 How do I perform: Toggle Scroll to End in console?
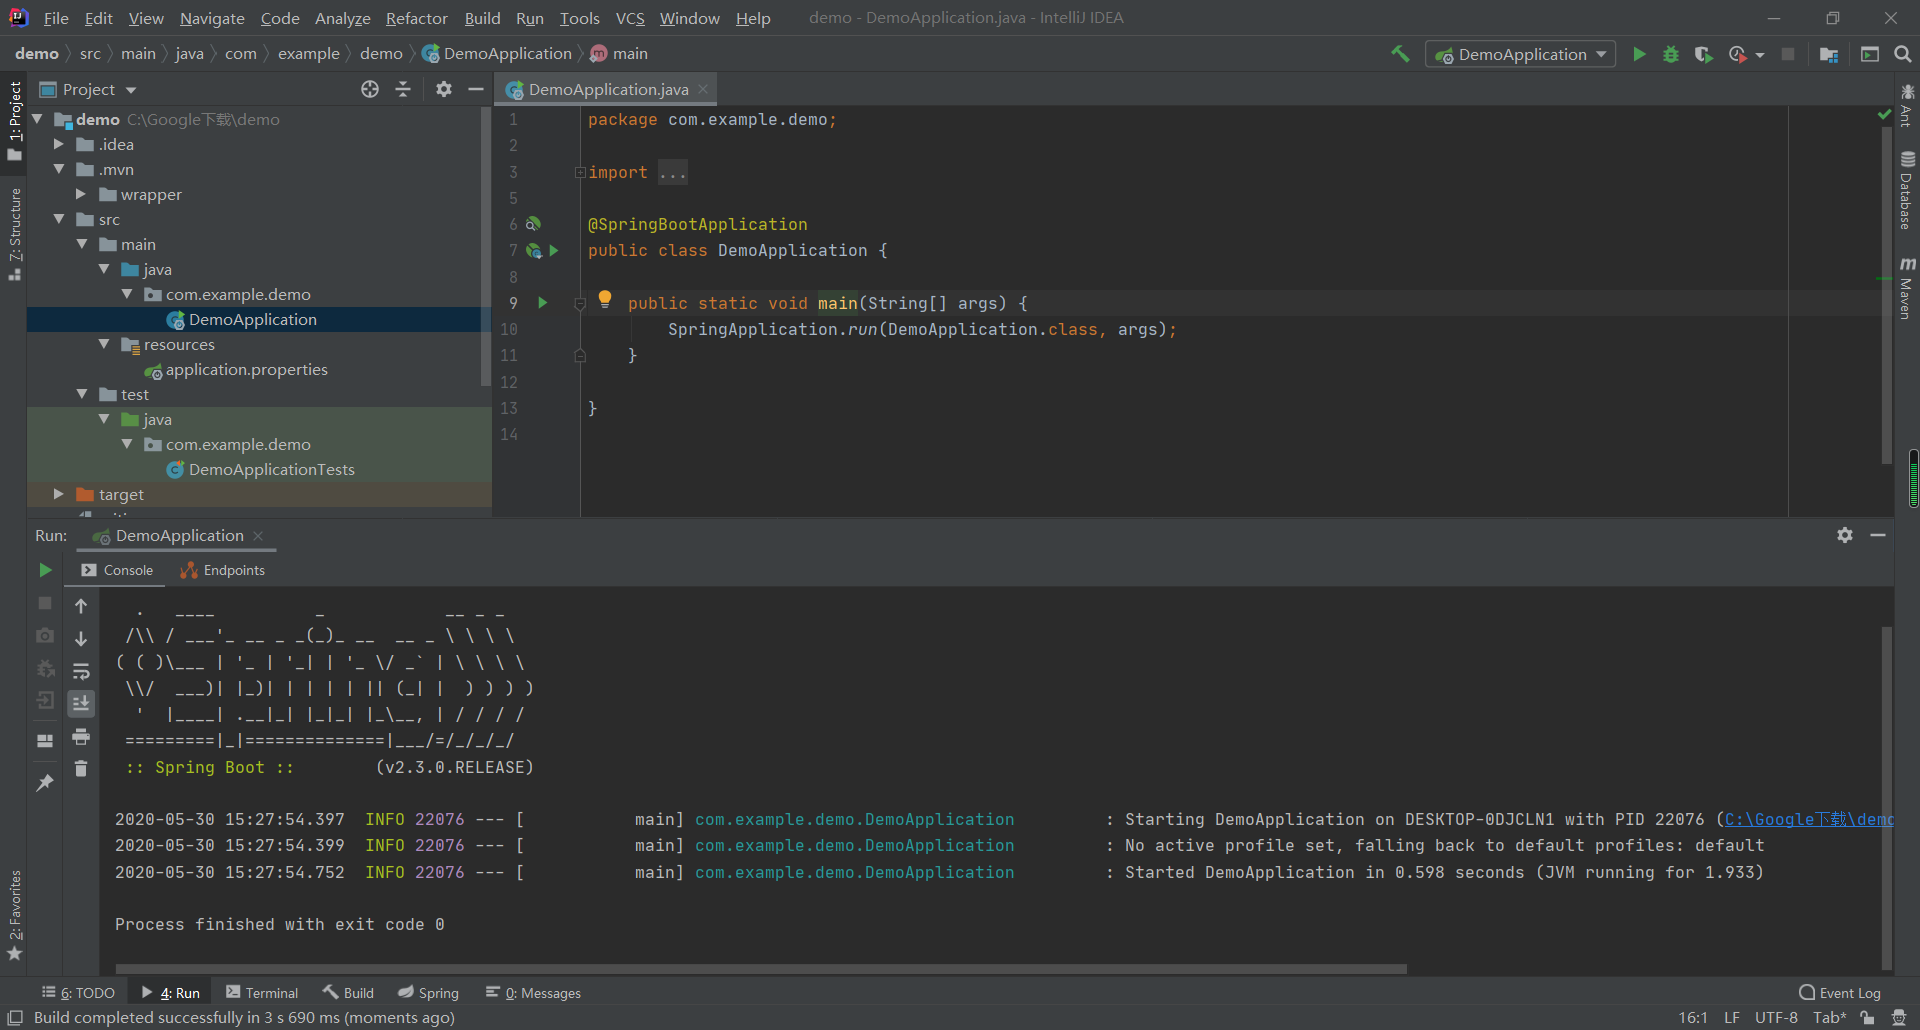coord(81,704)
